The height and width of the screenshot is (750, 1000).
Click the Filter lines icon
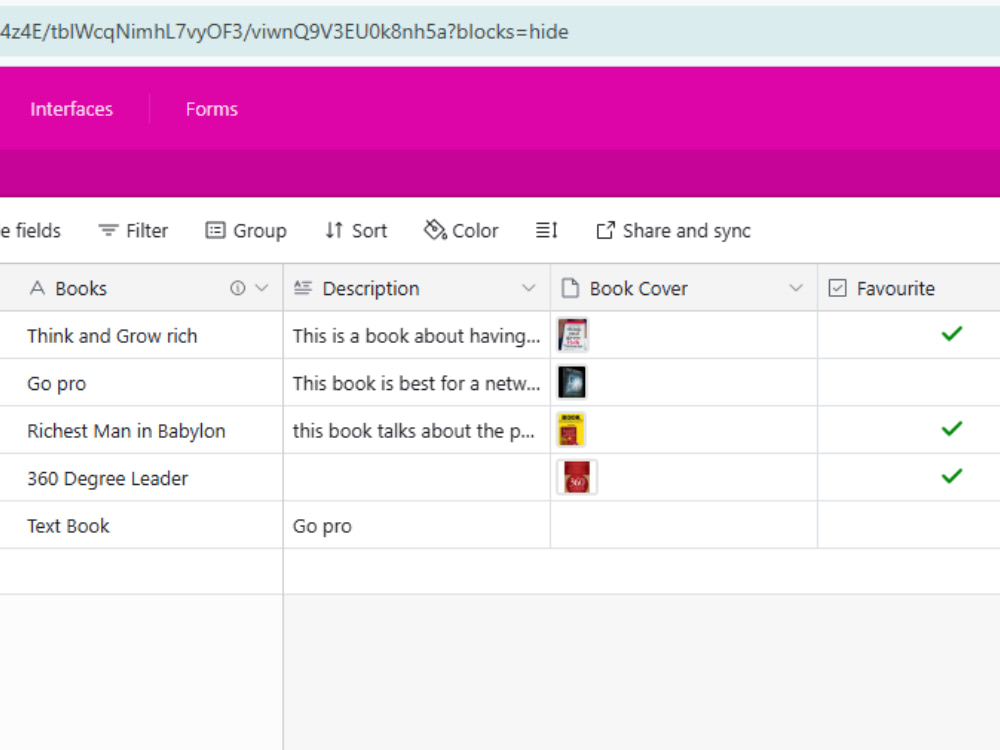click(108, 230)
